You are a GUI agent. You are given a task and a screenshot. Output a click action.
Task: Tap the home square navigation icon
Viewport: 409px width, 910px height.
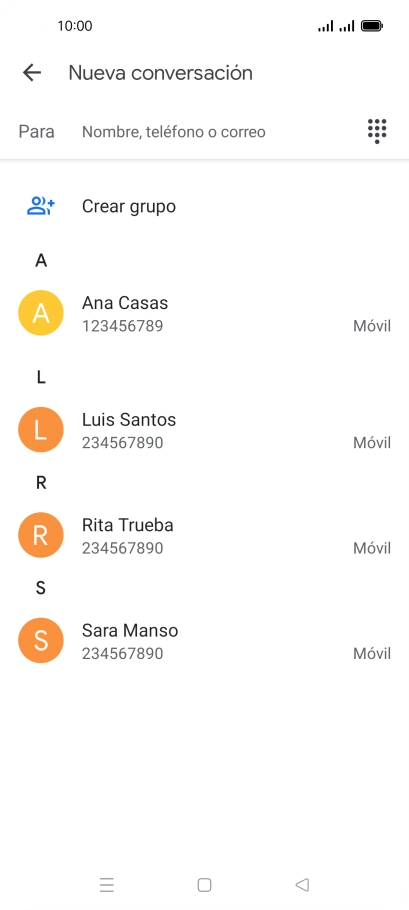click(204, 884)
